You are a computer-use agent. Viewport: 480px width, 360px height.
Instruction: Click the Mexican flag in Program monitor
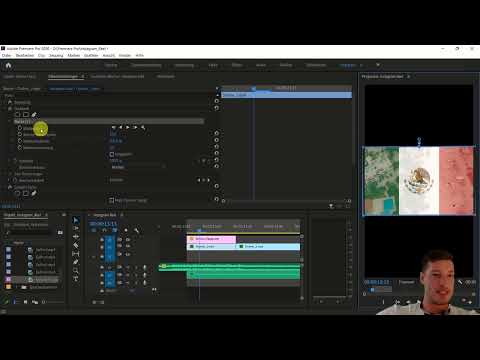pos(418,181)
